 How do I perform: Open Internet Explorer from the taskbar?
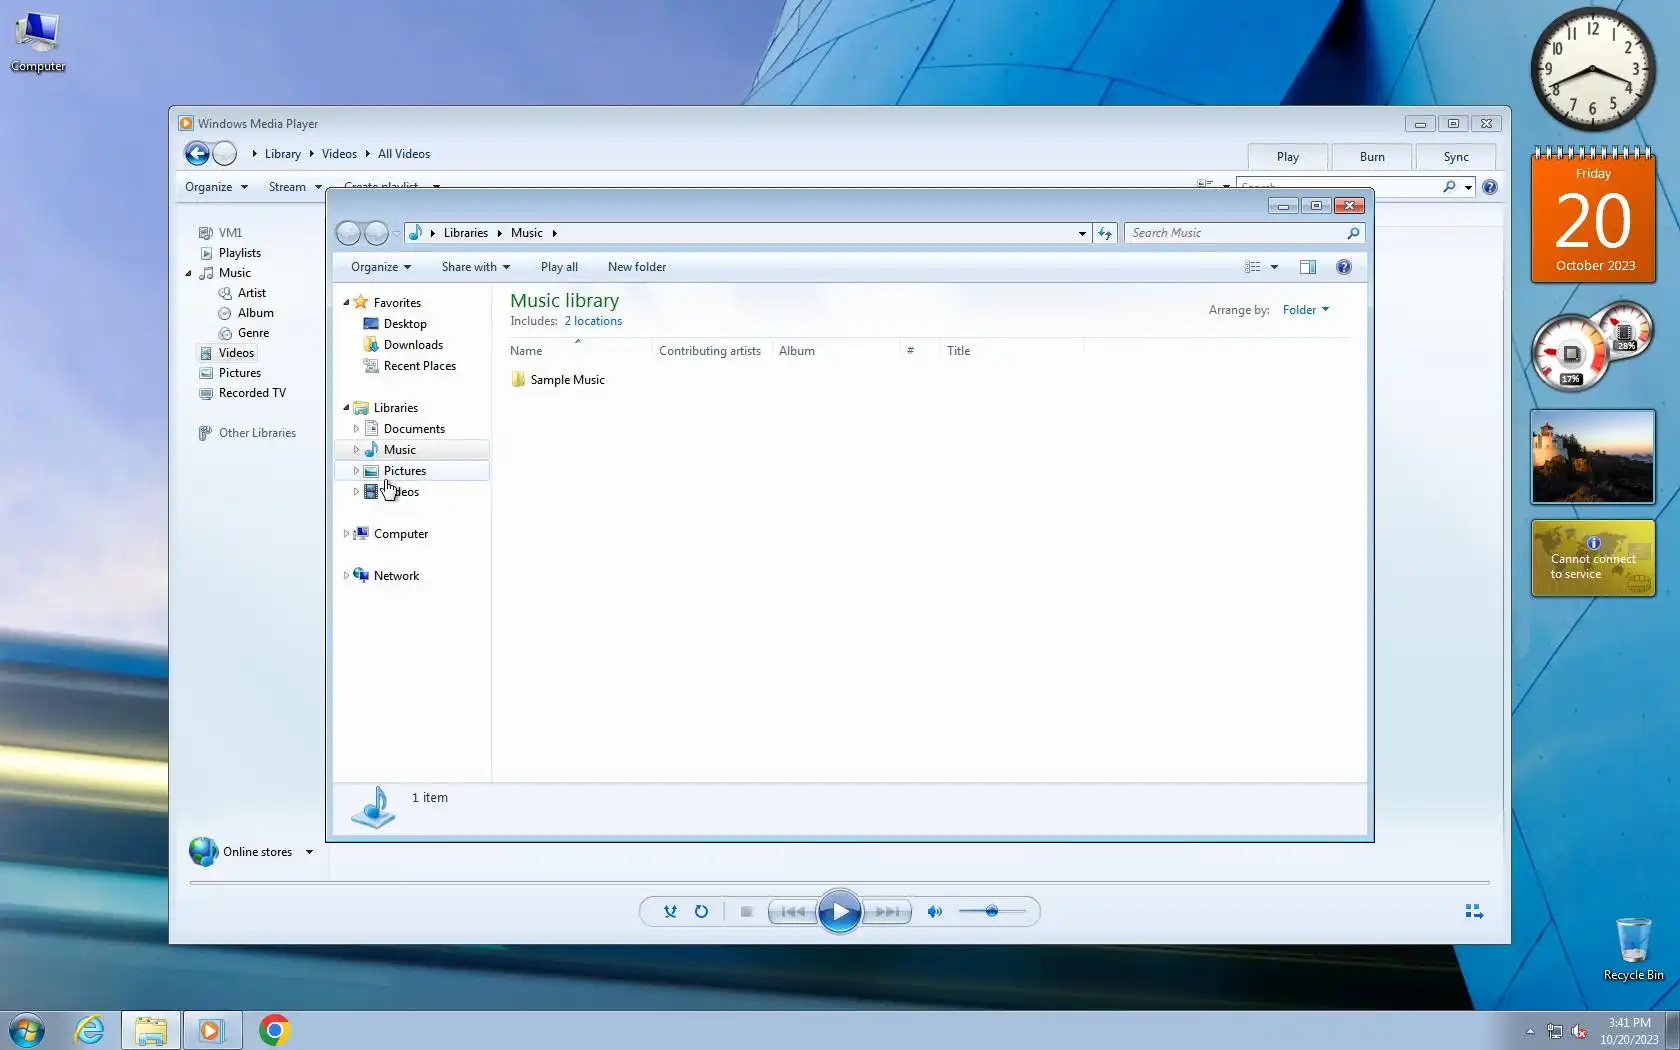(89, 1030)
